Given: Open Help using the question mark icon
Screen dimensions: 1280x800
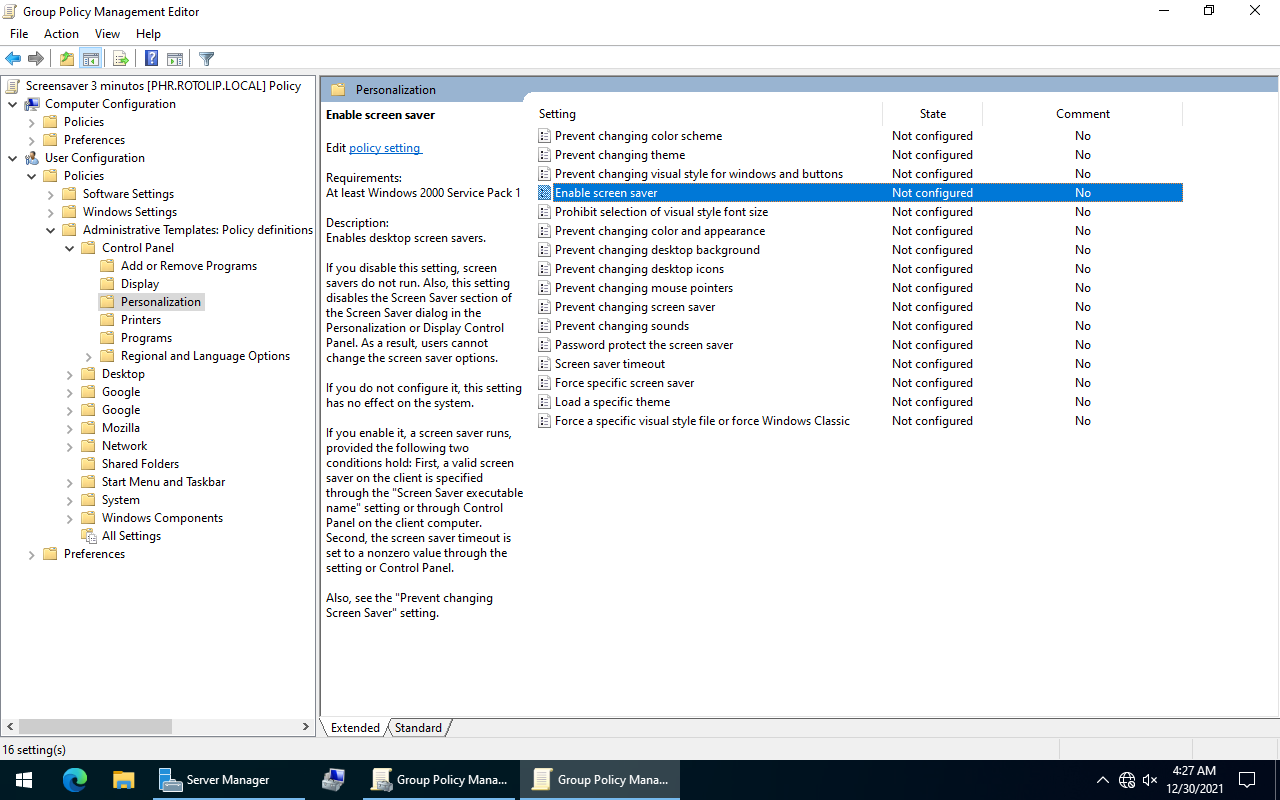Looking at the screenshot, I should [151, 58].
